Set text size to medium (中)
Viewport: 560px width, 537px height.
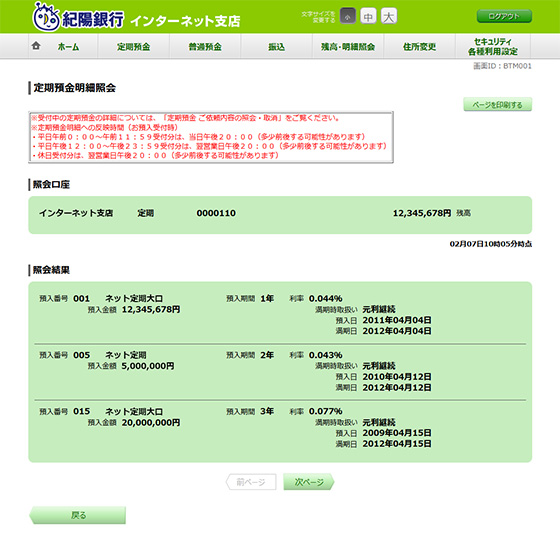pos(368,16)
